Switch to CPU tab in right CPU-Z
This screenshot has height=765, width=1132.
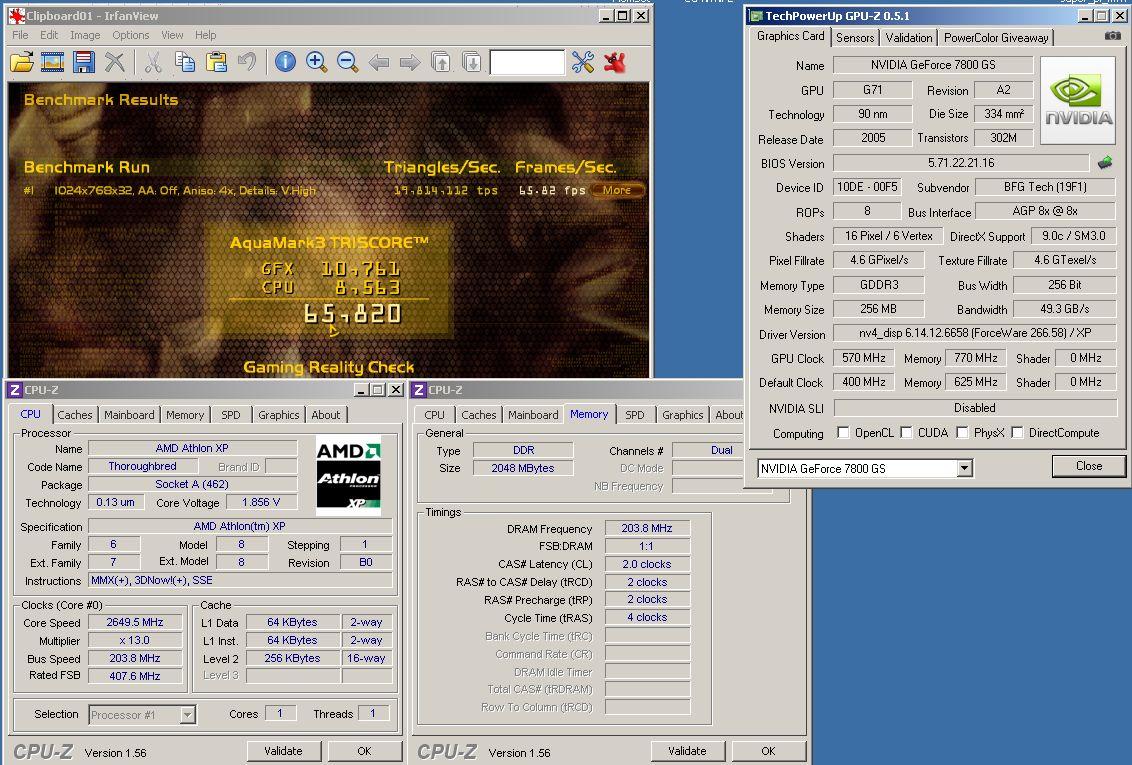pos(435,415)
